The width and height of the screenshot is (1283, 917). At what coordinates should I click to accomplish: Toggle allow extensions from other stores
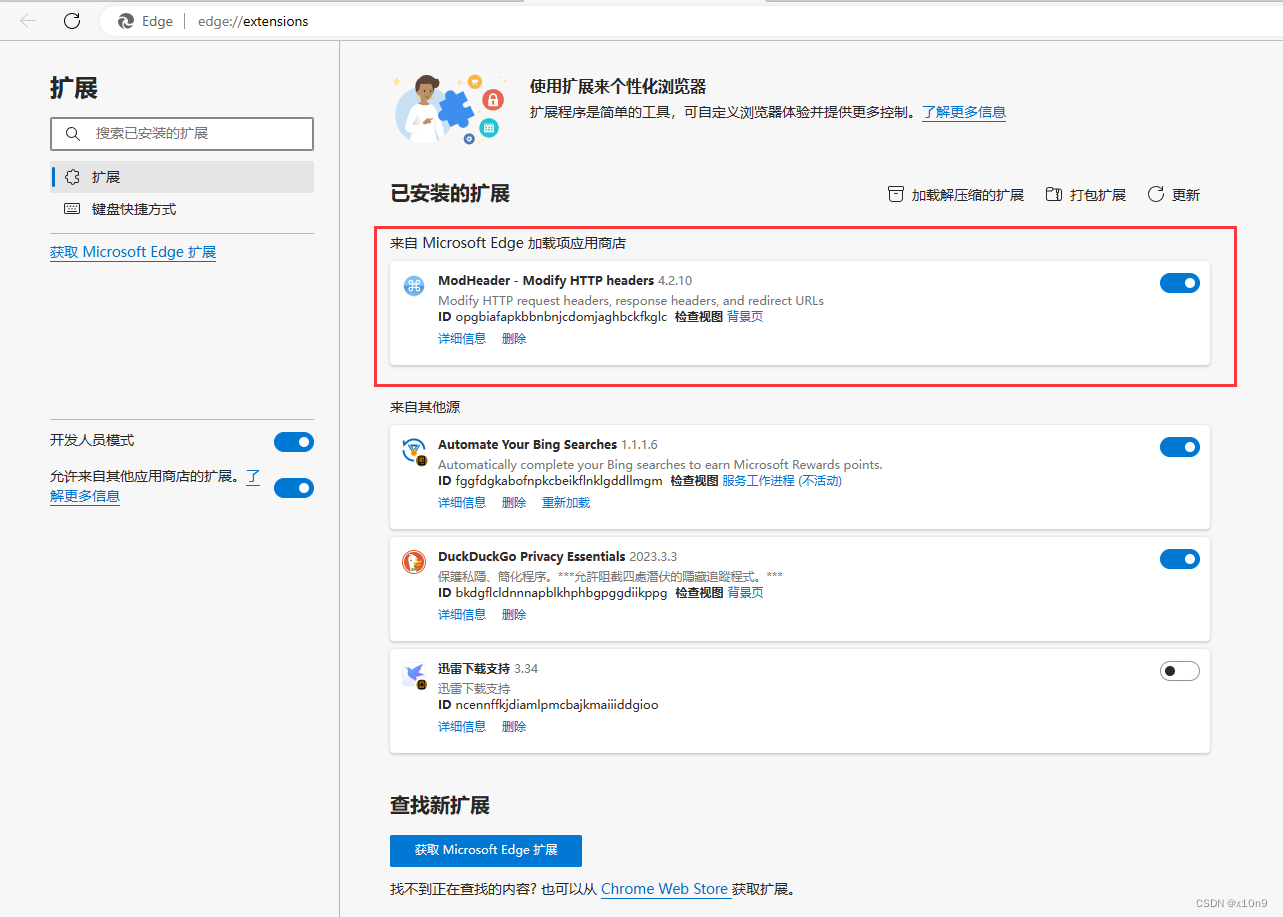[294, 488]
